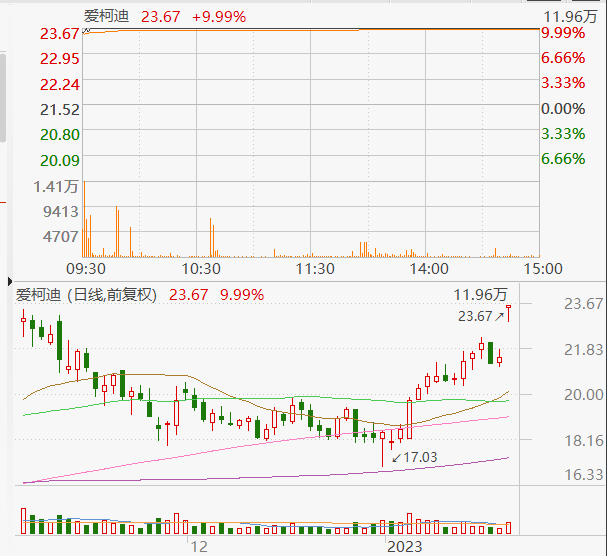Viewport: 607px width, 556px height.
Task: Click the 14:00 time axis label
Action: [429, 269]
